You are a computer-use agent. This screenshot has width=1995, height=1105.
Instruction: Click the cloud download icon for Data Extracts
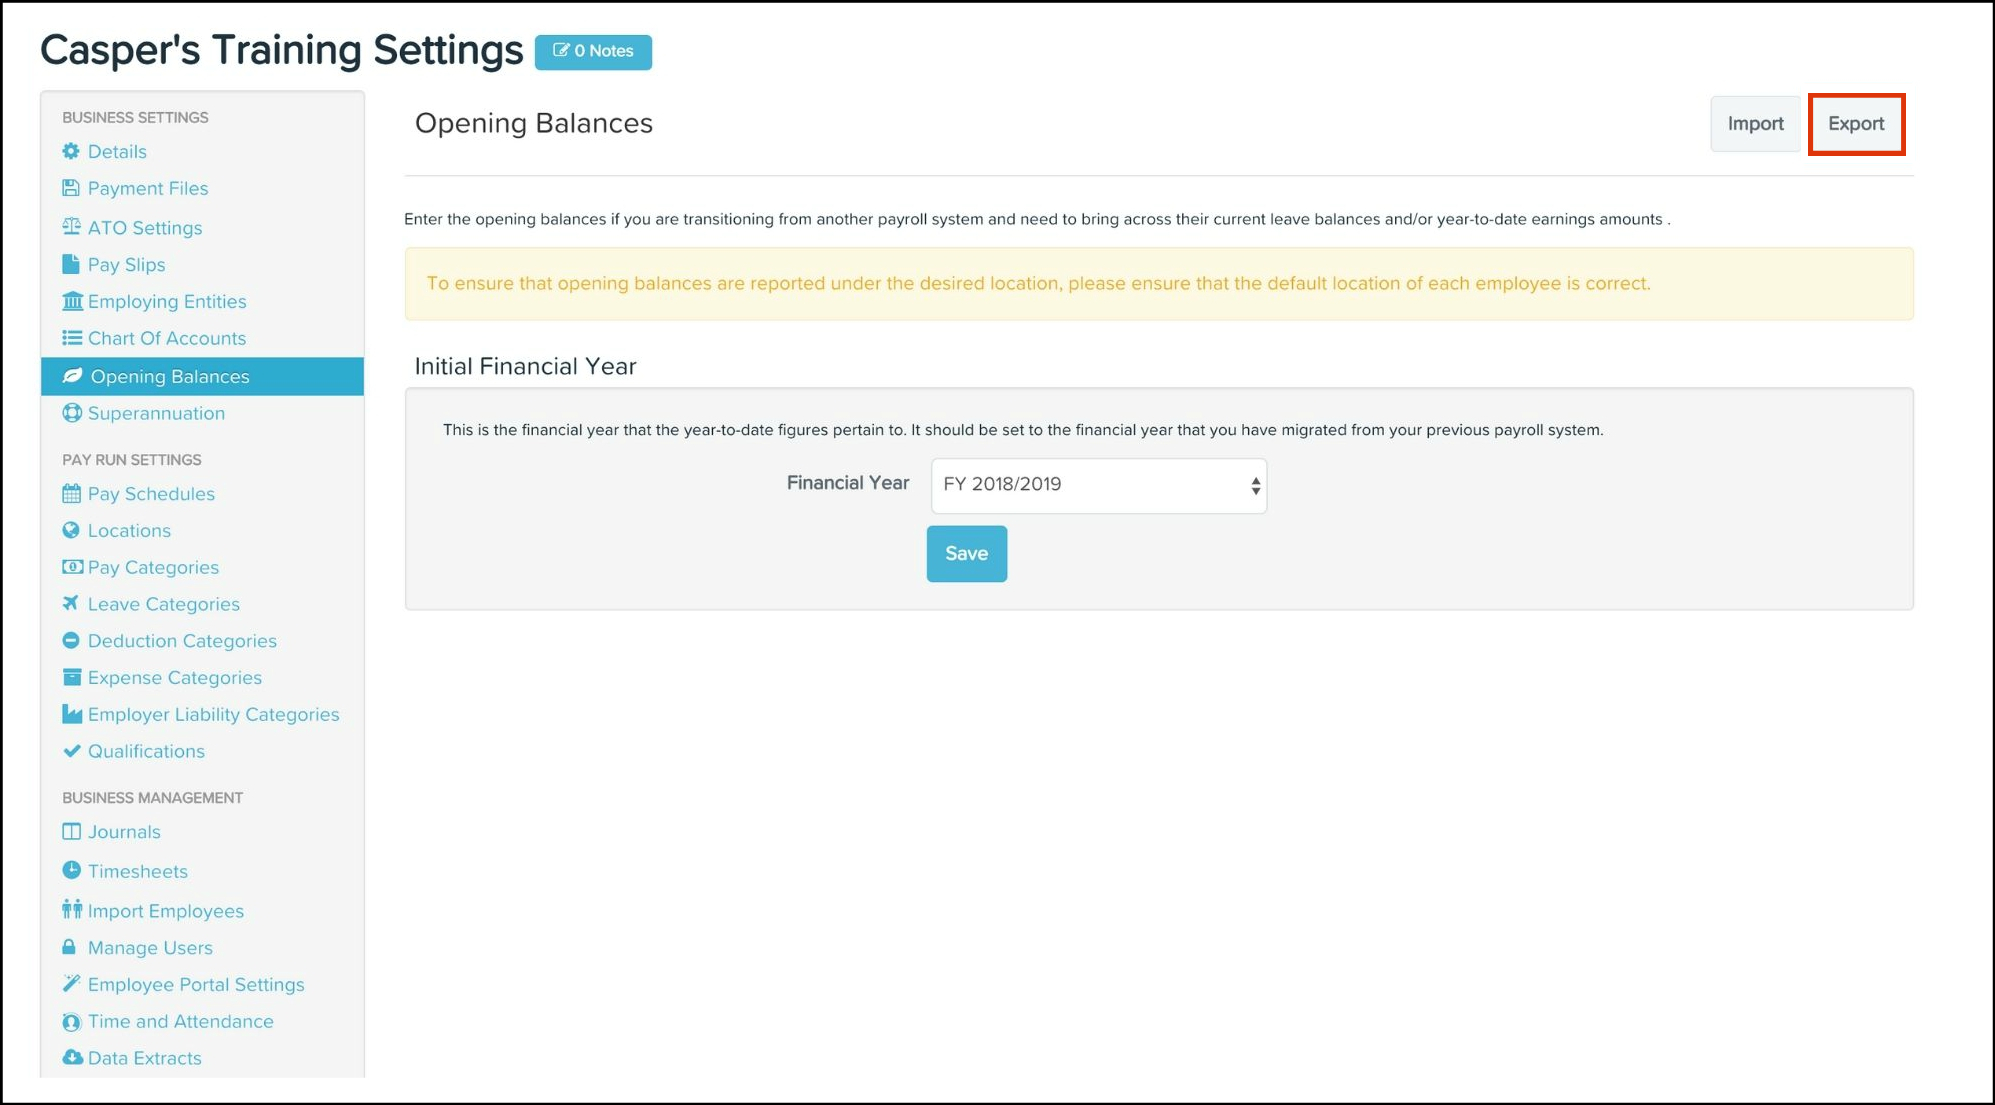pyautogui.click(x=72, y=1057)
